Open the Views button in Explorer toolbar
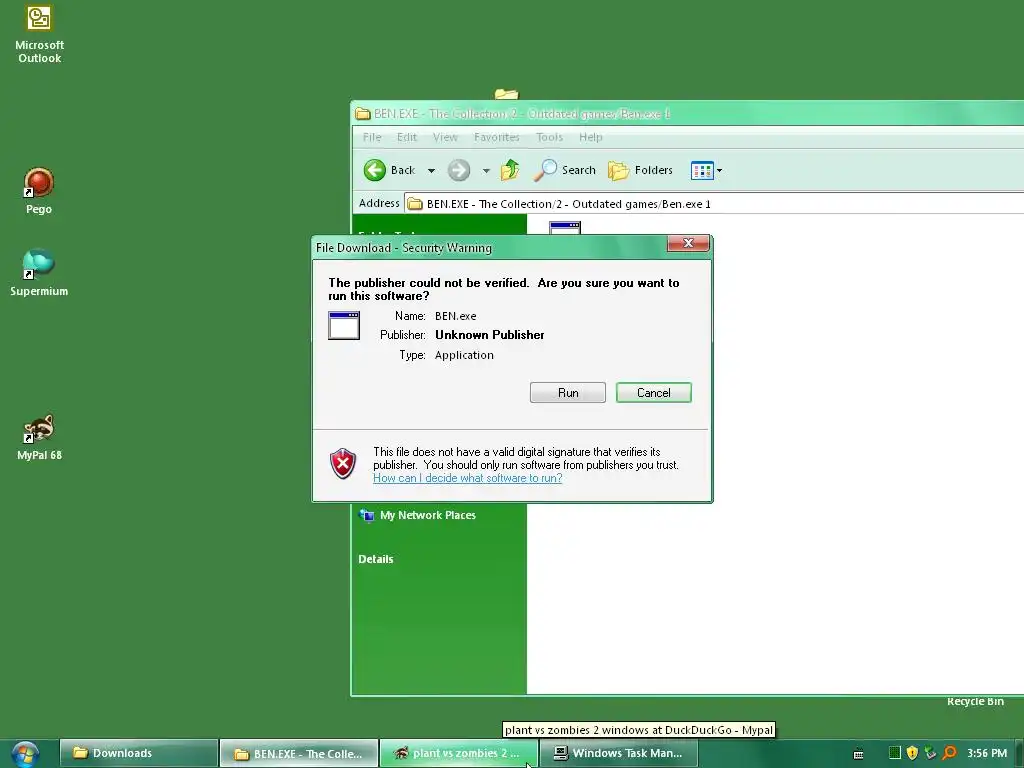Screen dimensions: 1024x768 [706, 170]
